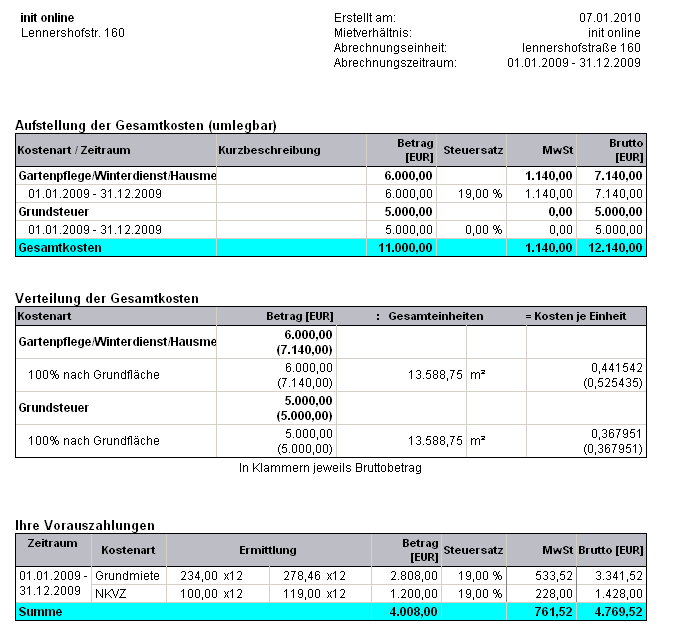The height and width of the screenshot is (627, 676).
Task: Click the calculation '100,00 x12'
Action: pos(211,594)
